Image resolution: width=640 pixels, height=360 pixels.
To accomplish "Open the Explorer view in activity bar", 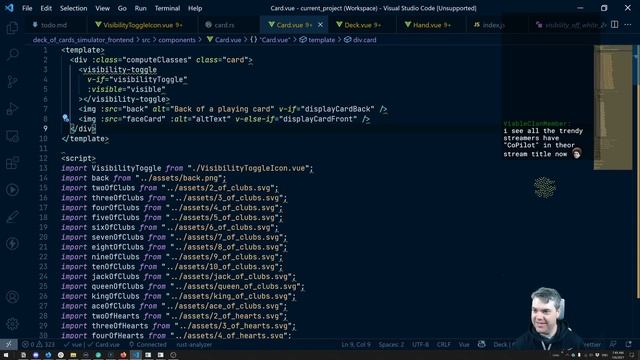I will pyautogui.click(x=12, y=28).
